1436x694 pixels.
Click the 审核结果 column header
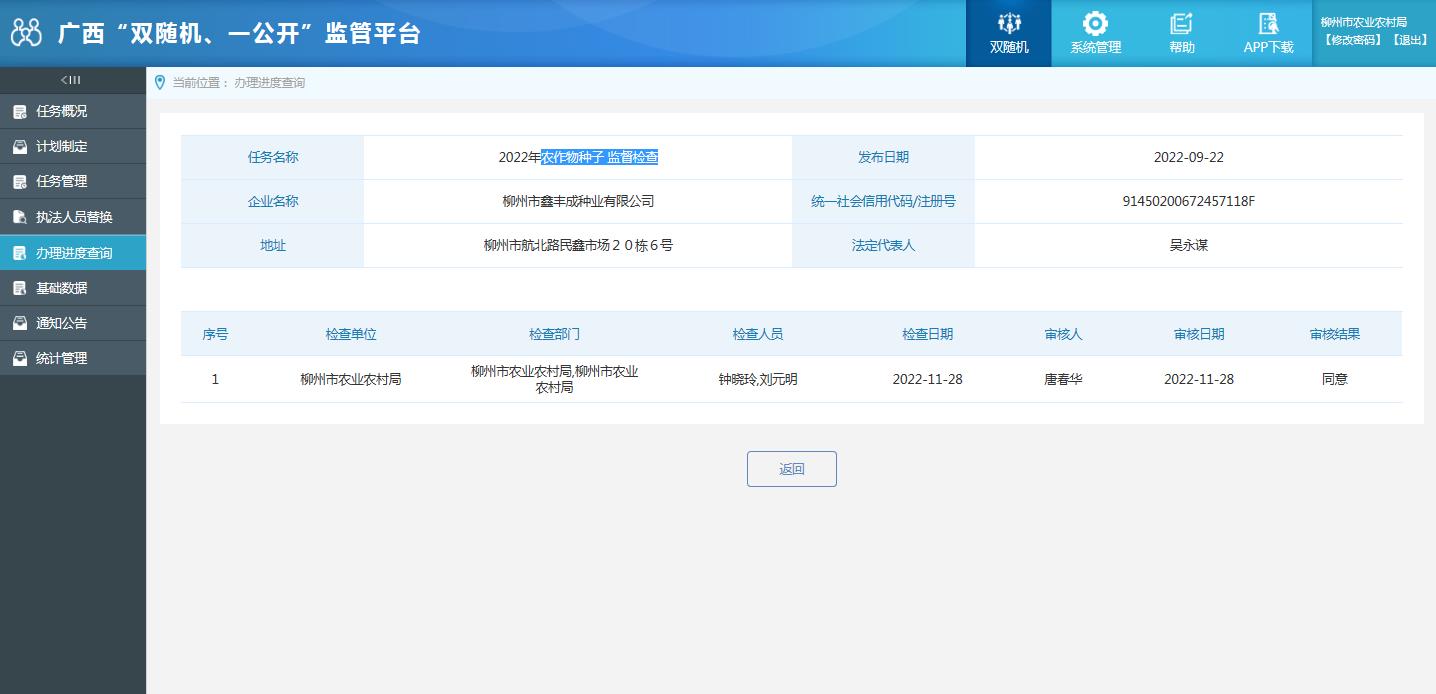point(1335,334)
